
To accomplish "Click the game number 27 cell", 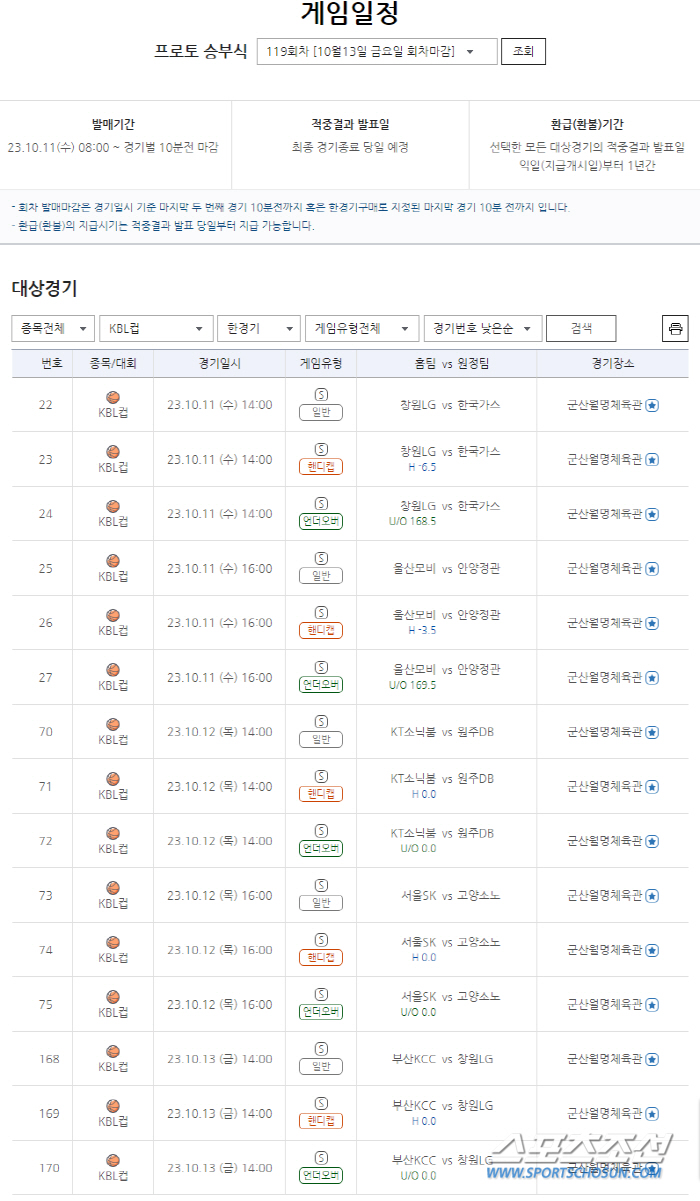I will (x=45, y=678).
